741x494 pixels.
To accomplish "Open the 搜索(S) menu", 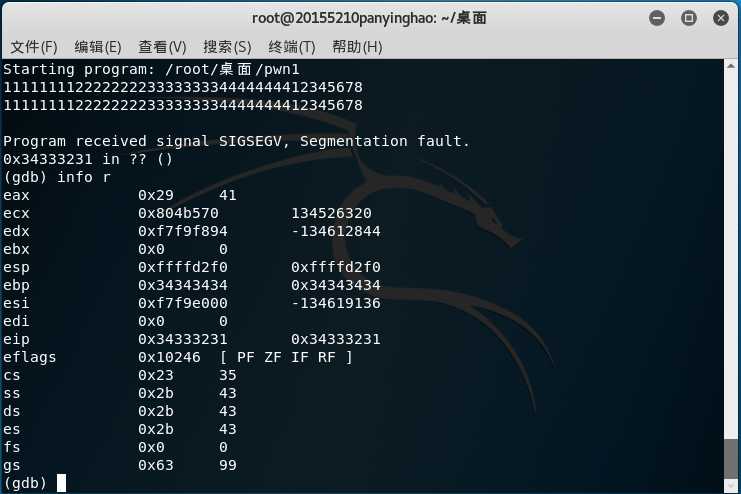I will tap(227, 47).
